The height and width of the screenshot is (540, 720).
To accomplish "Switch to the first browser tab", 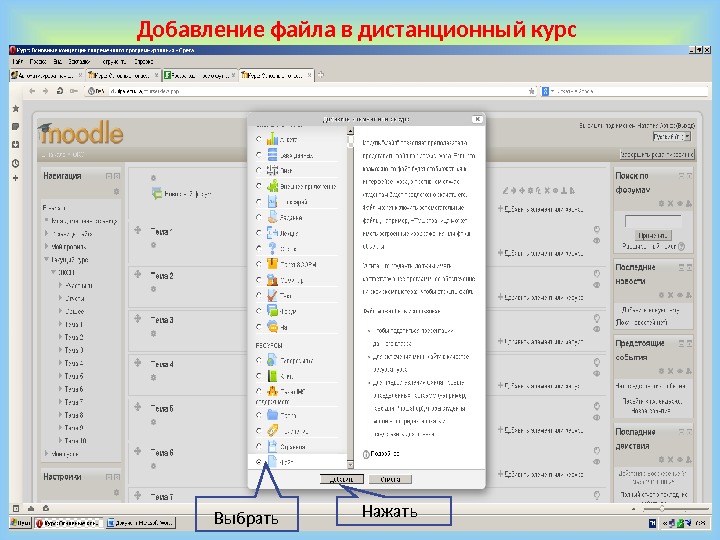I will point(46,75).
